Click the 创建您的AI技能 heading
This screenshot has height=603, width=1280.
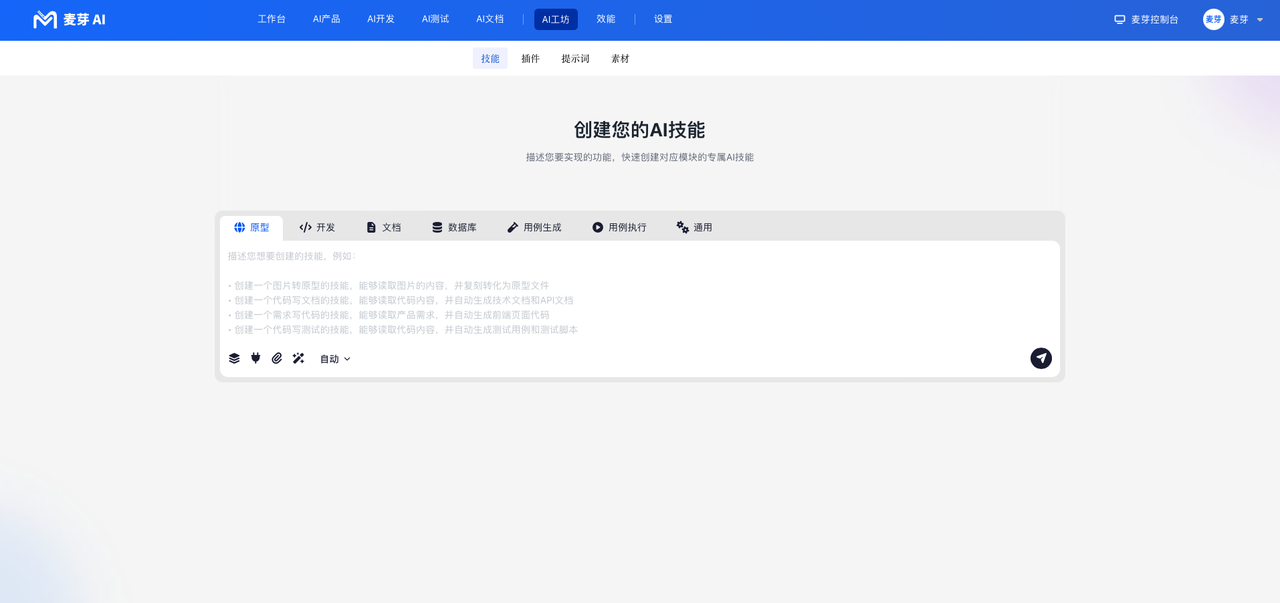pos(640,130)
